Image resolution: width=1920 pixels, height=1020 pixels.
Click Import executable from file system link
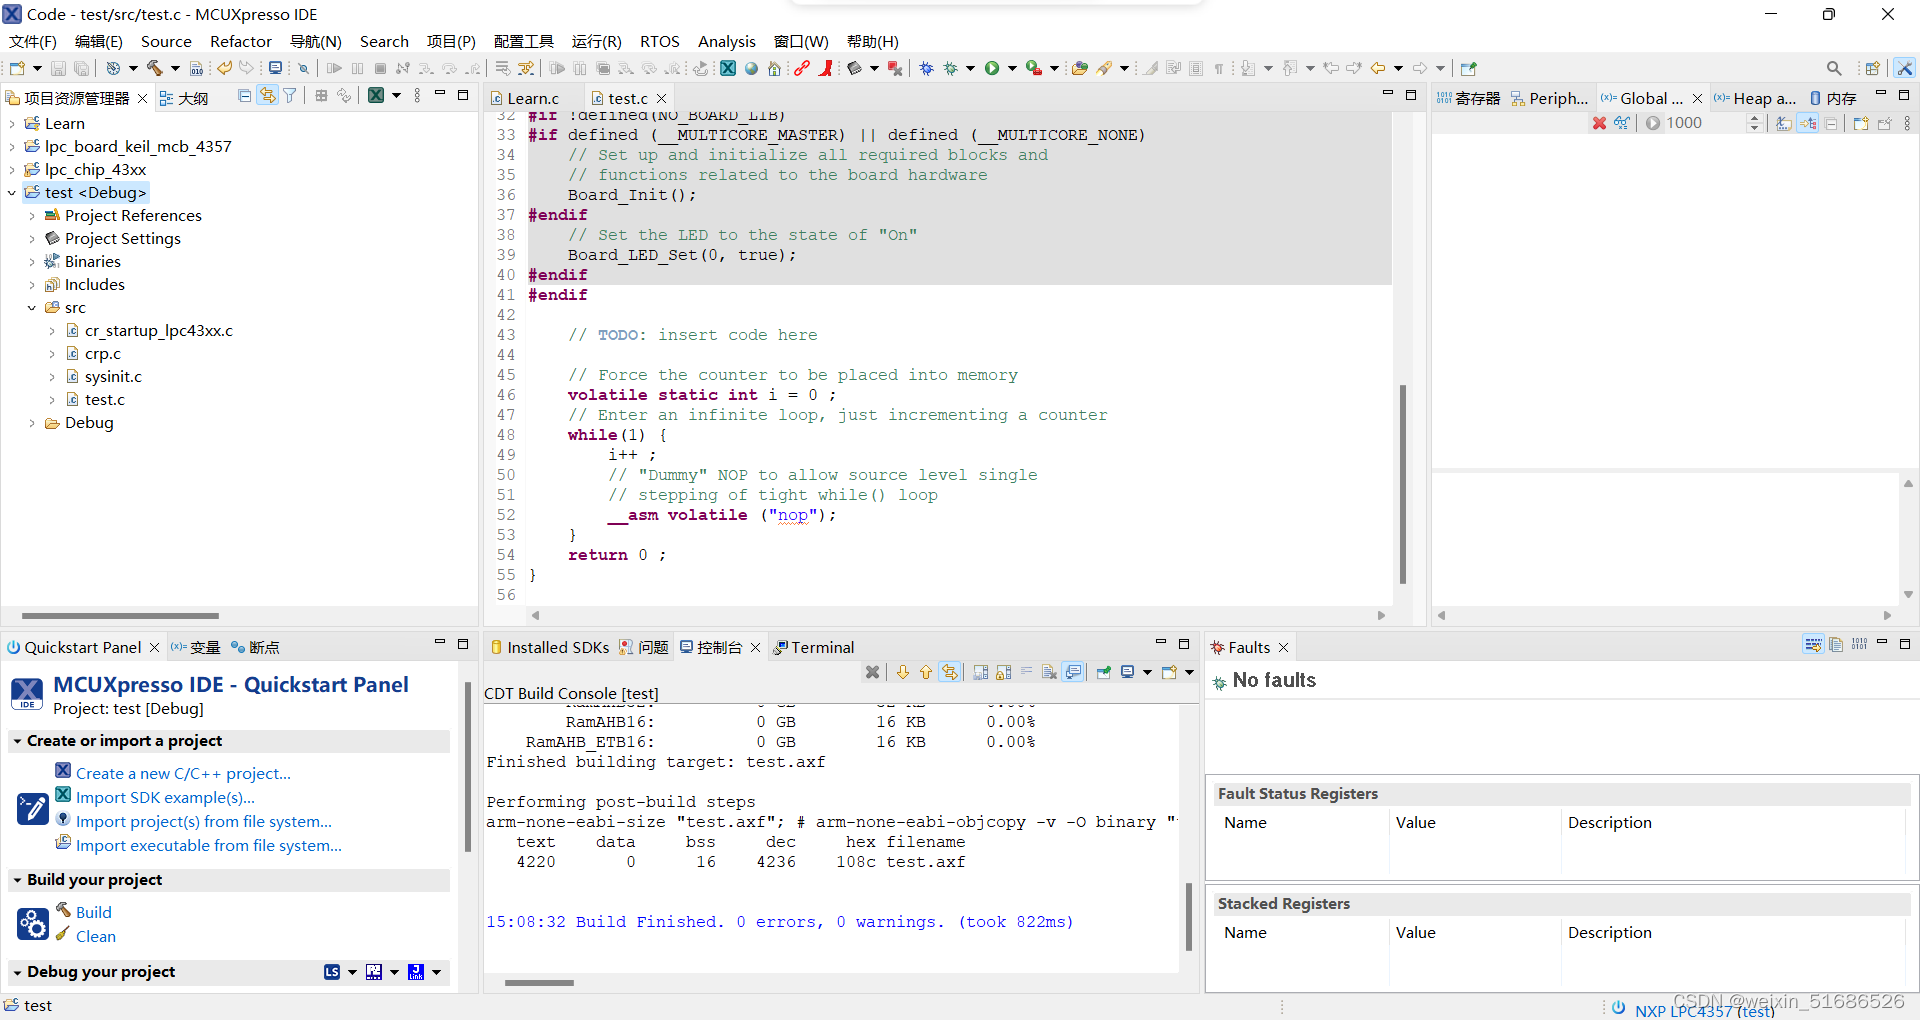click(x=209, y=846)
